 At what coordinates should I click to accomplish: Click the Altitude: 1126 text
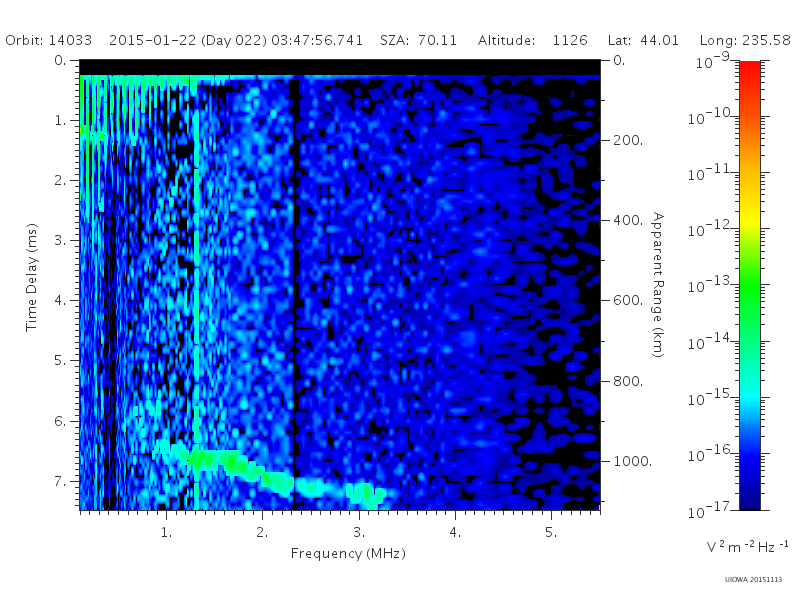tap(533, 40)
